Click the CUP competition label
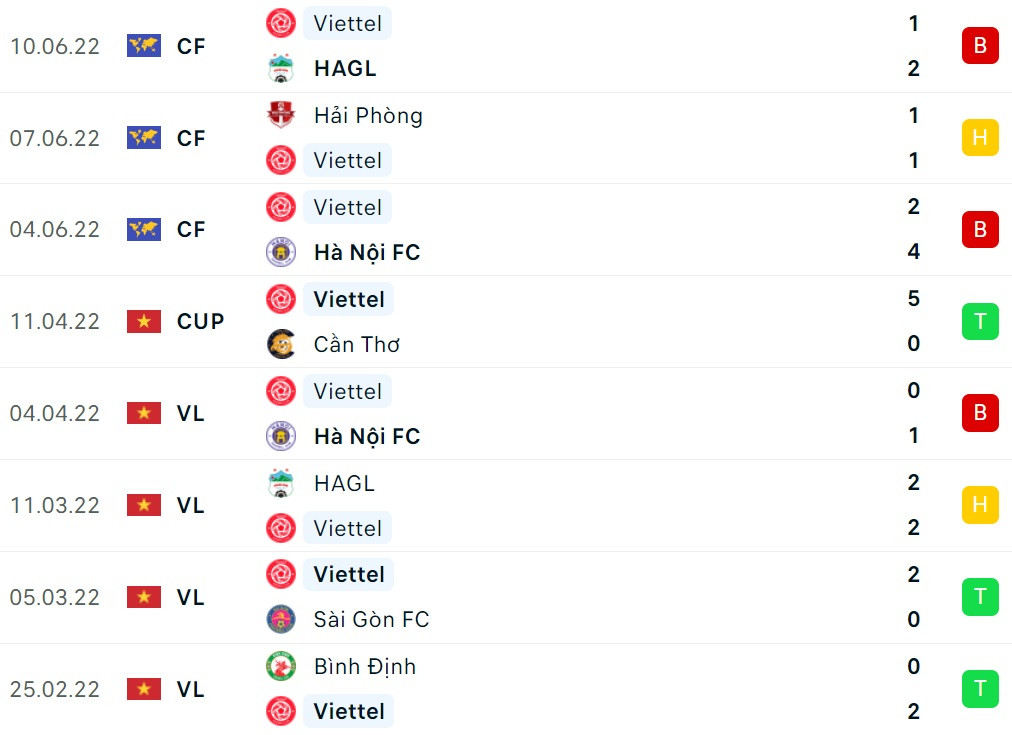Viewport: 1012px width, 735px height. point(200,321)
